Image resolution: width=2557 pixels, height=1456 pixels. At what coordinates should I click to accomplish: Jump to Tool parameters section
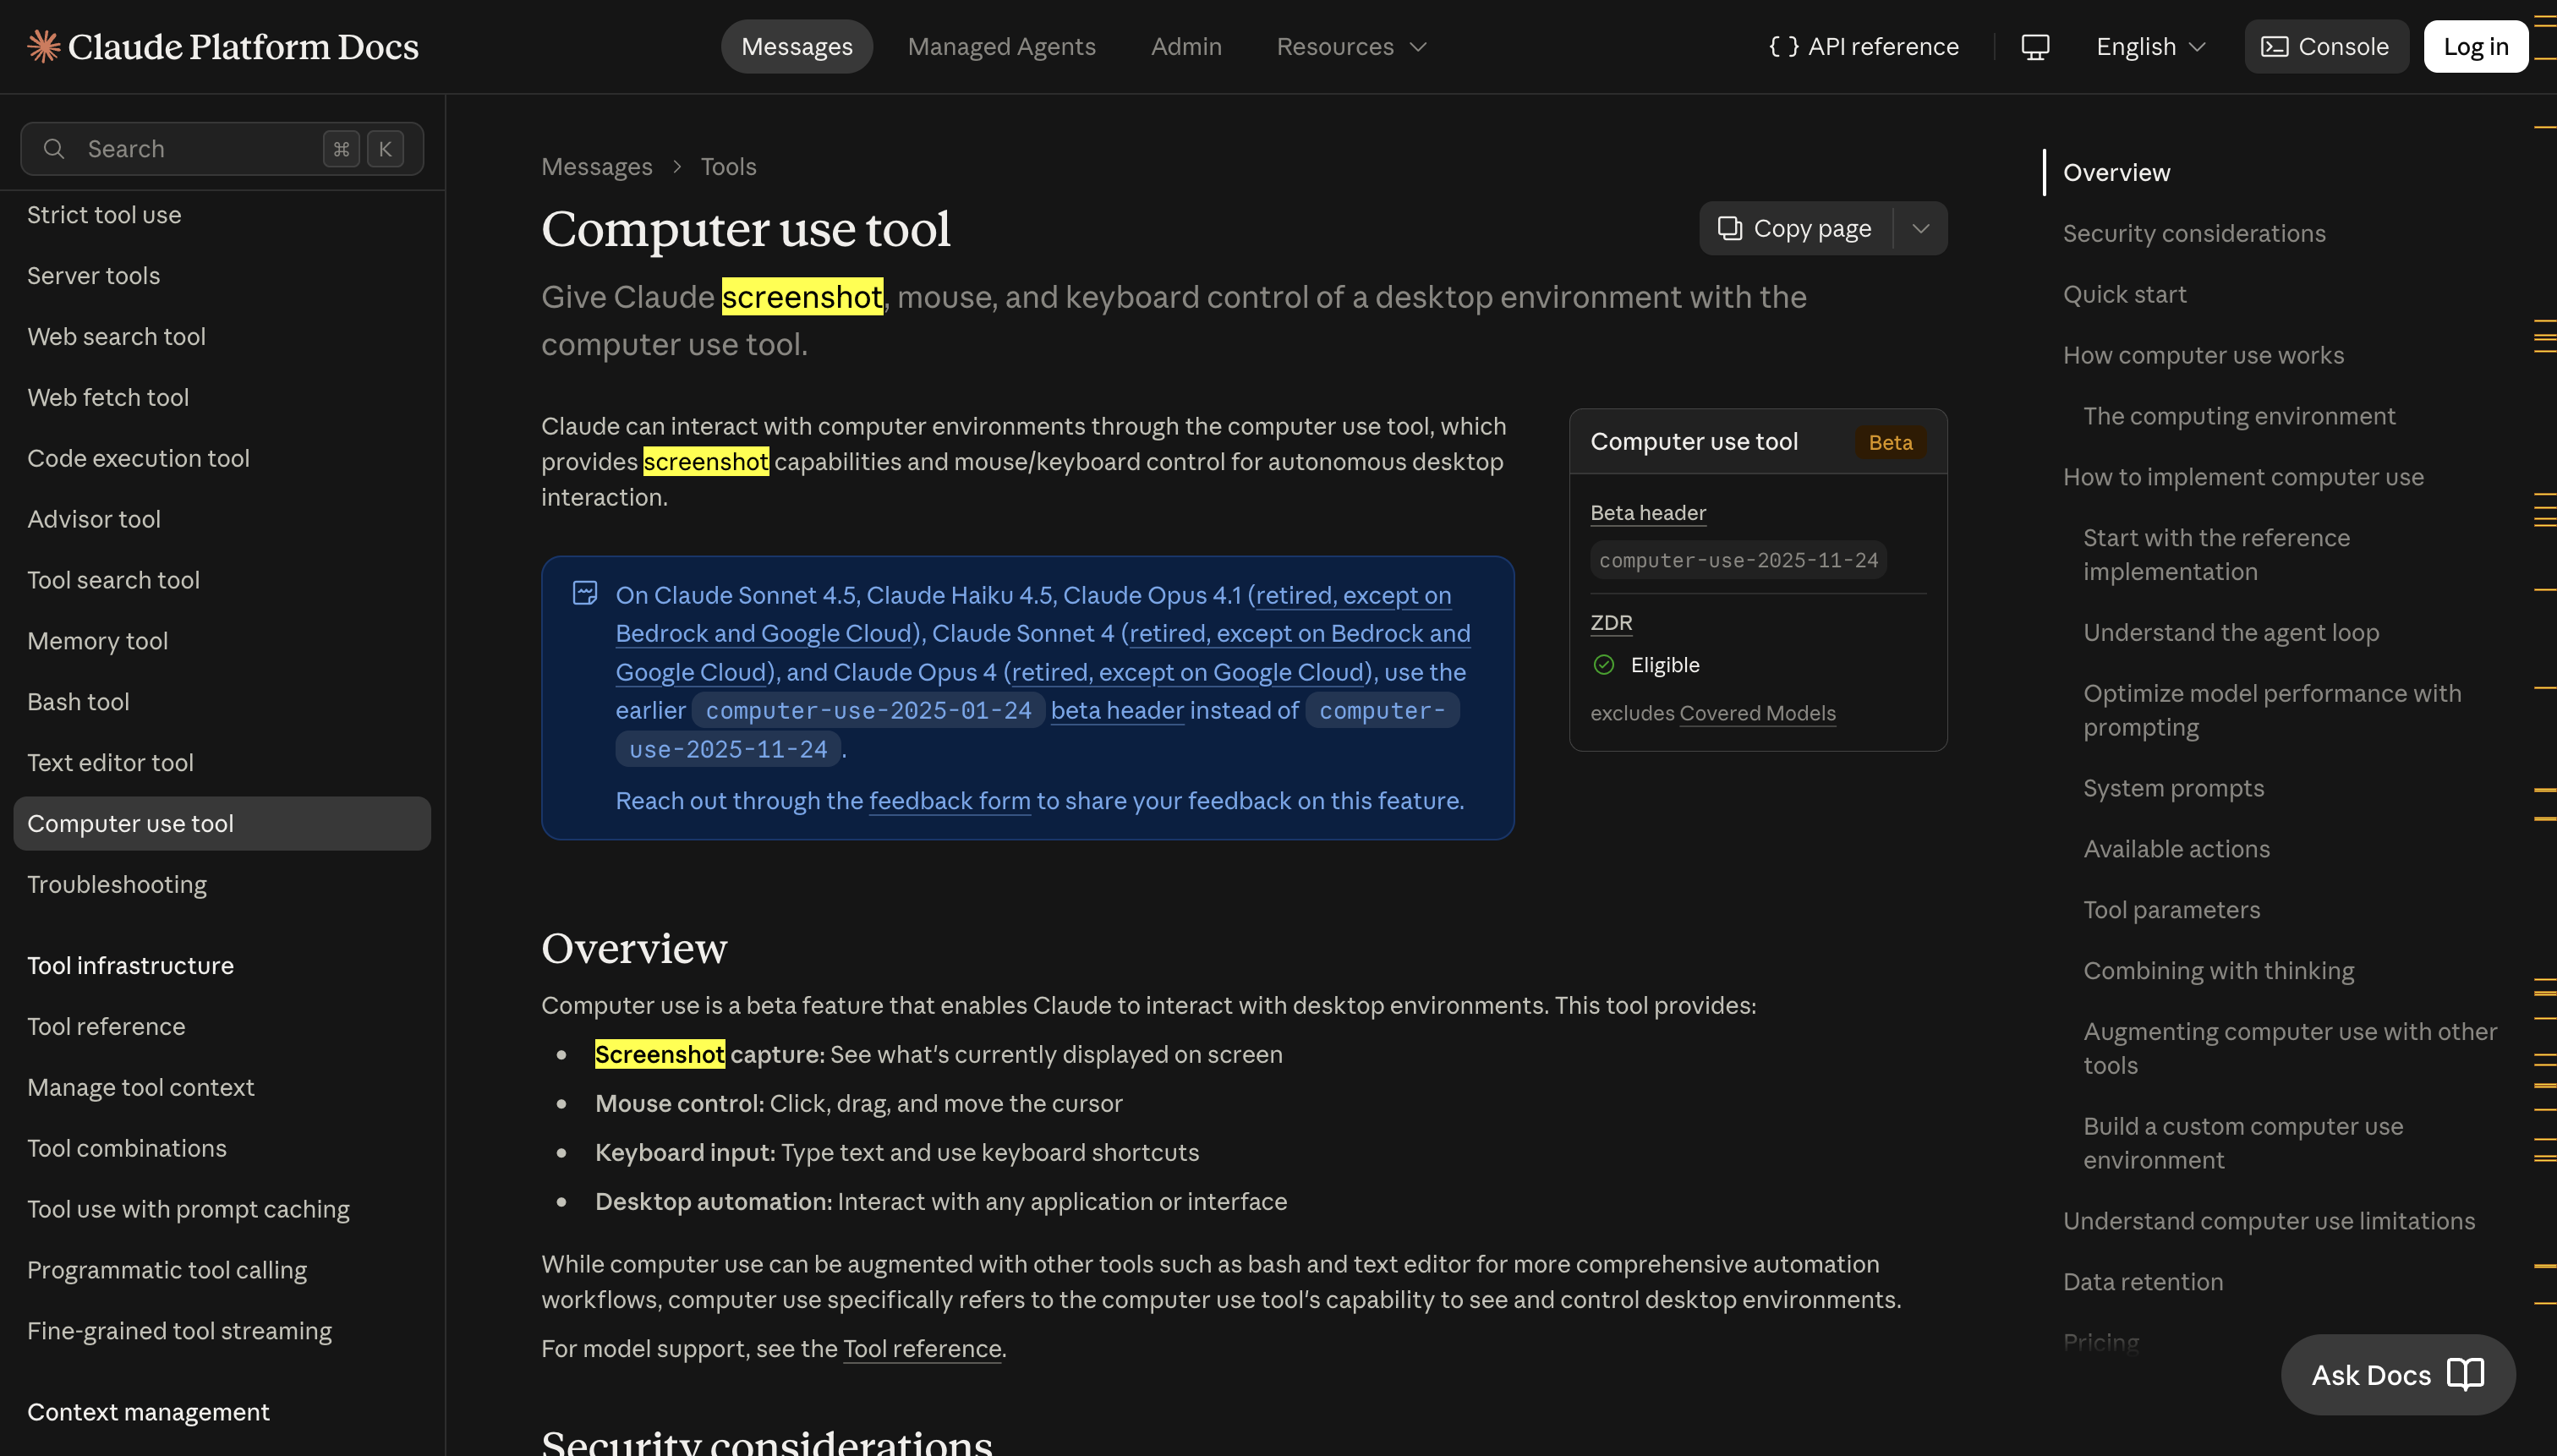tap(2171, 911)
